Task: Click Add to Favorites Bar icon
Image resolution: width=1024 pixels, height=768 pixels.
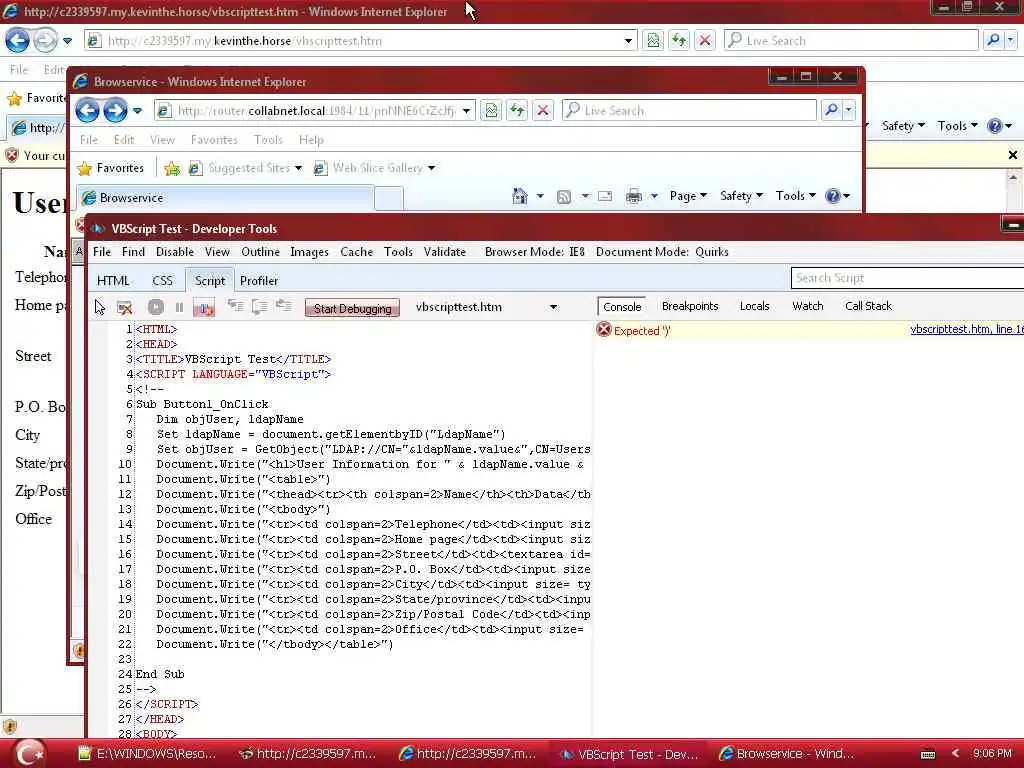Action: (172, 168)
